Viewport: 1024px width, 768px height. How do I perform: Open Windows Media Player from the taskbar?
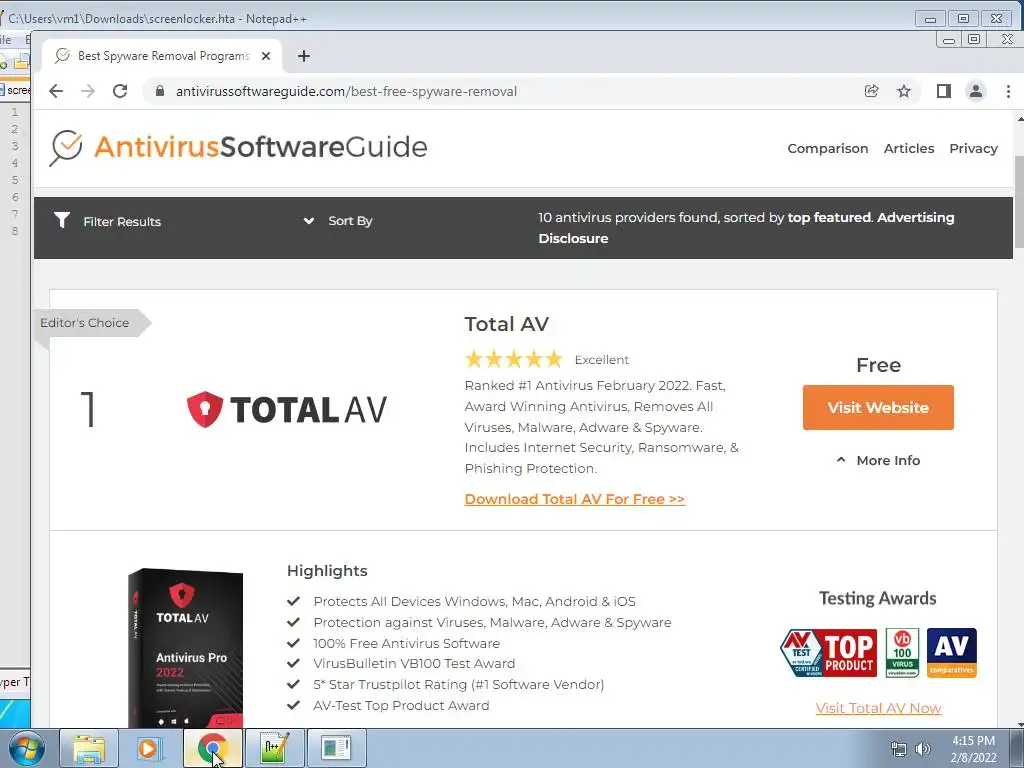point(149,748)
